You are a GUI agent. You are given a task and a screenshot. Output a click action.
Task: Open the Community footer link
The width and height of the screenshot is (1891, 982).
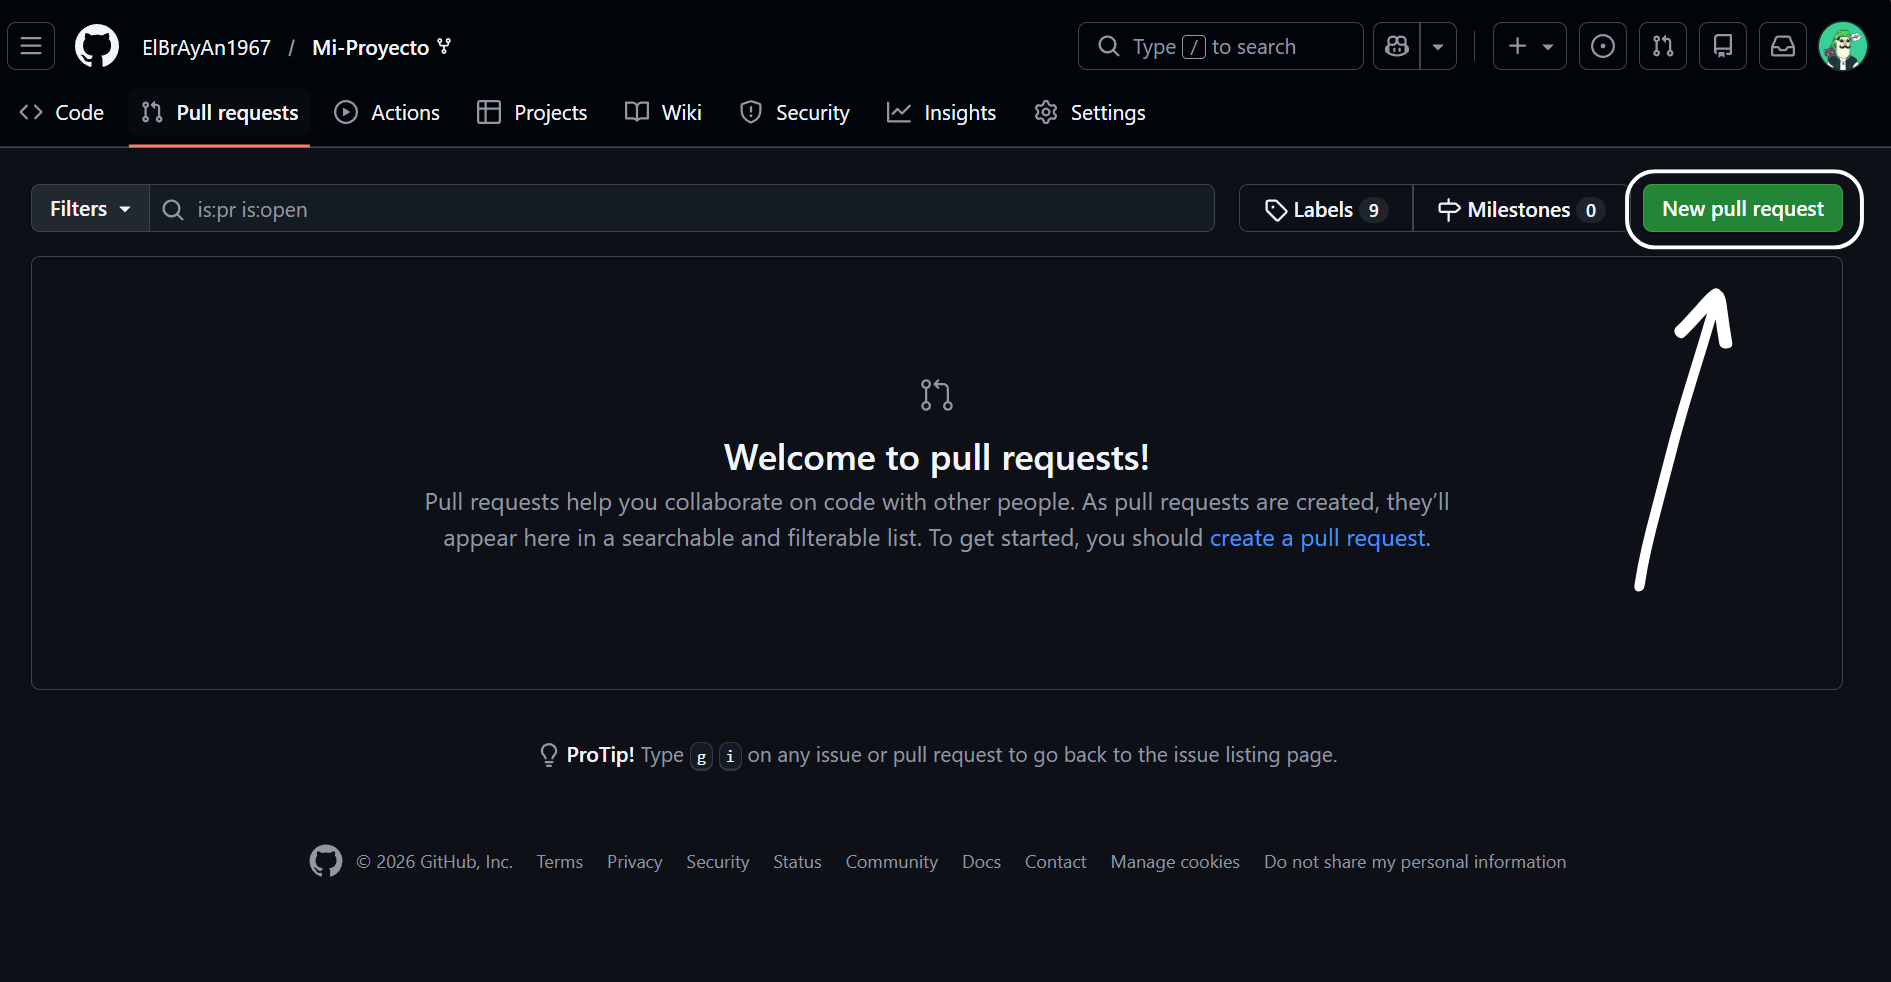pos(891,862)
